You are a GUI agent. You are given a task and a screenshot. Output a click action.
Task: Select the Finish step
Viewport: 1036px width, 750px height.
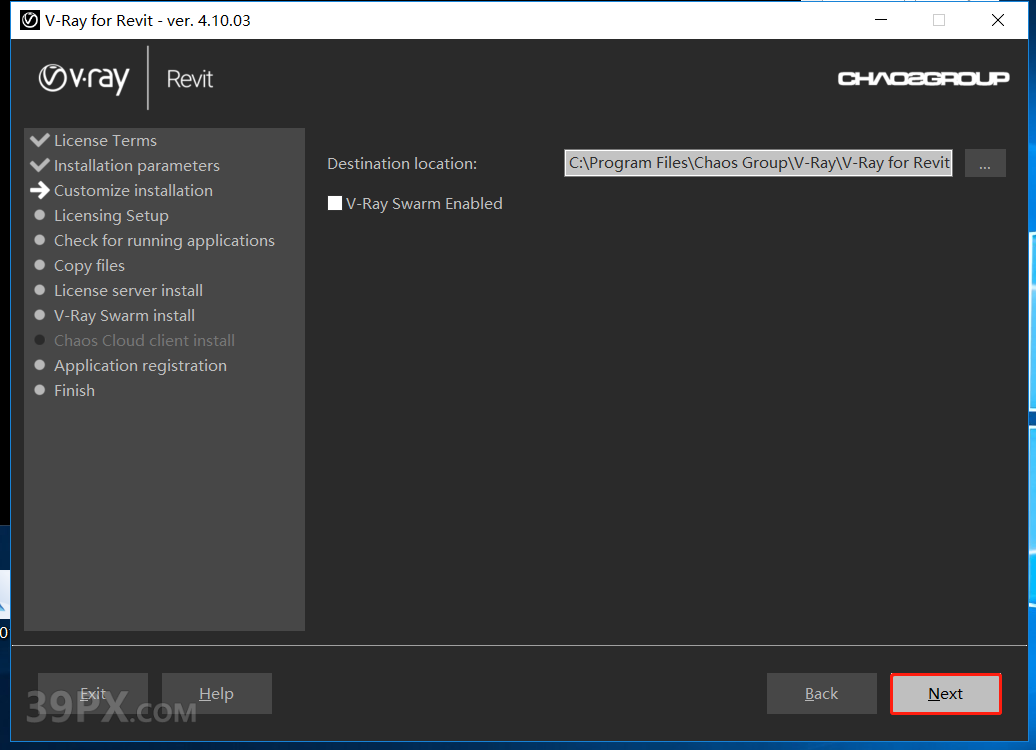tap(74, 391)
